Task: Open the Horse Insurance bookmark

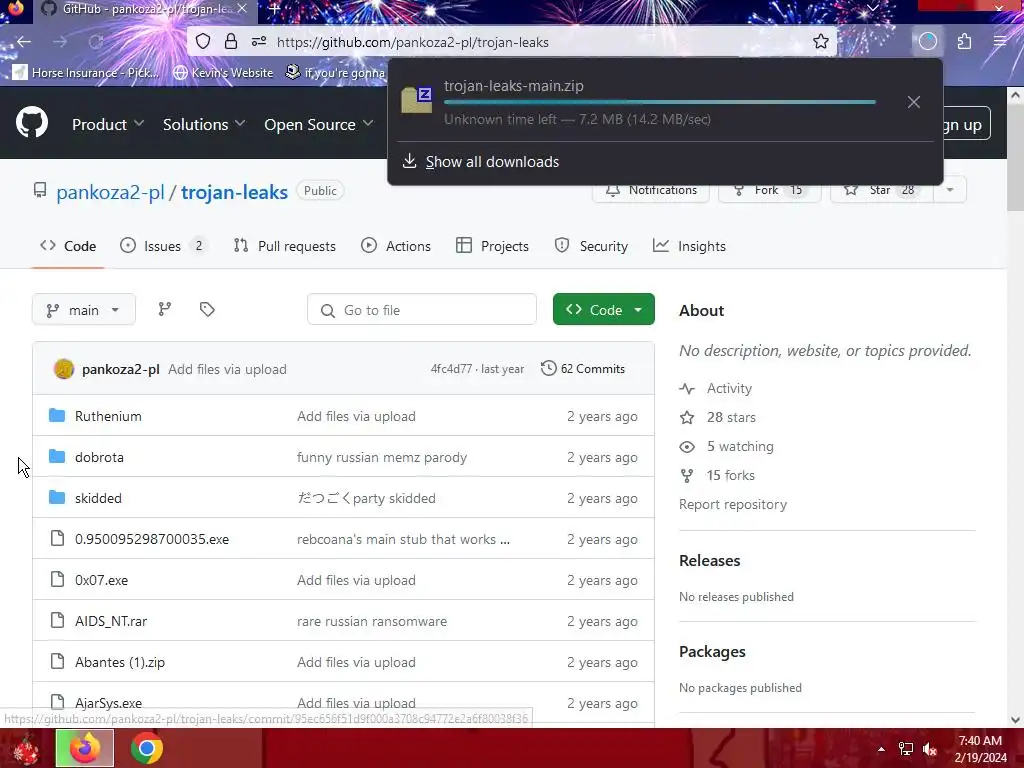Action: (86, 72)
